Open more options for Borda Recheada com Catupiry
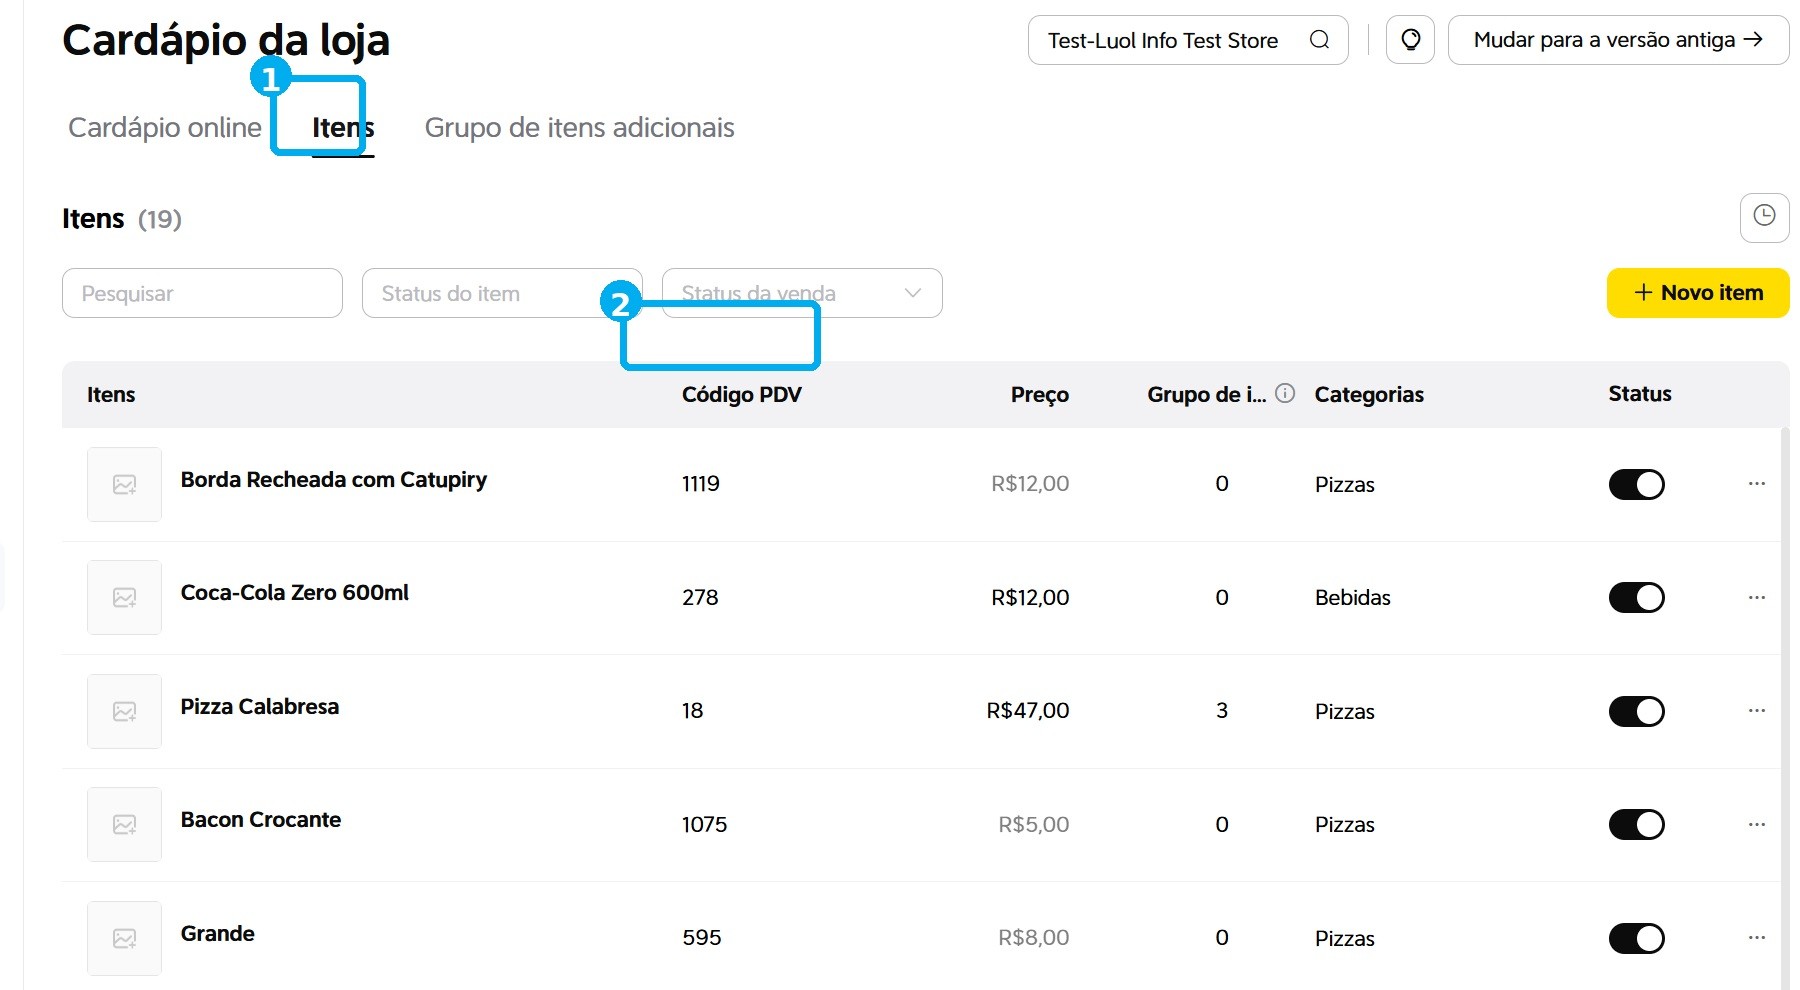 pos(1757,484)
